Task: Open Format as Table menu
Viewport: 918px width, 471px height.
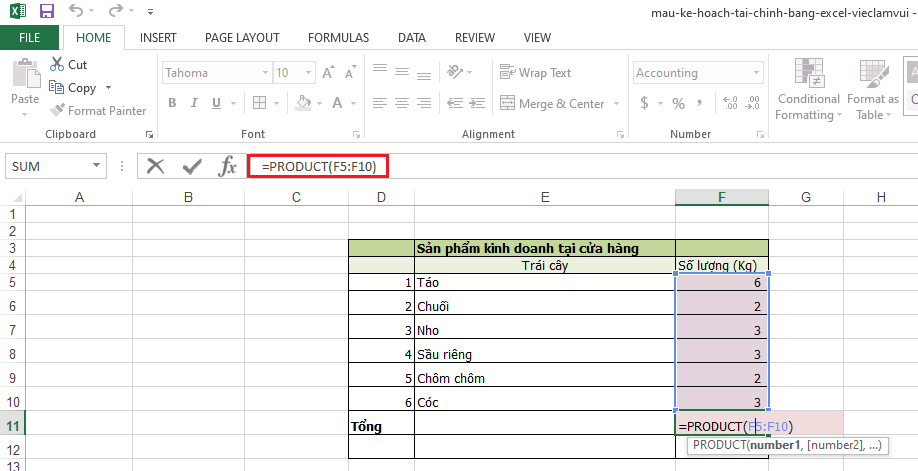Action: pyautogui.click(x=874, y=89)
